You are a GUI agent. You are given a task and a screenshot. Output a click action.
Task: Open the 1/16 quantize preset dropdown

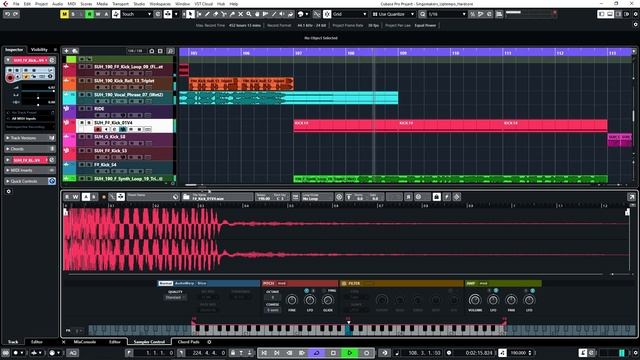pos(447,14)
